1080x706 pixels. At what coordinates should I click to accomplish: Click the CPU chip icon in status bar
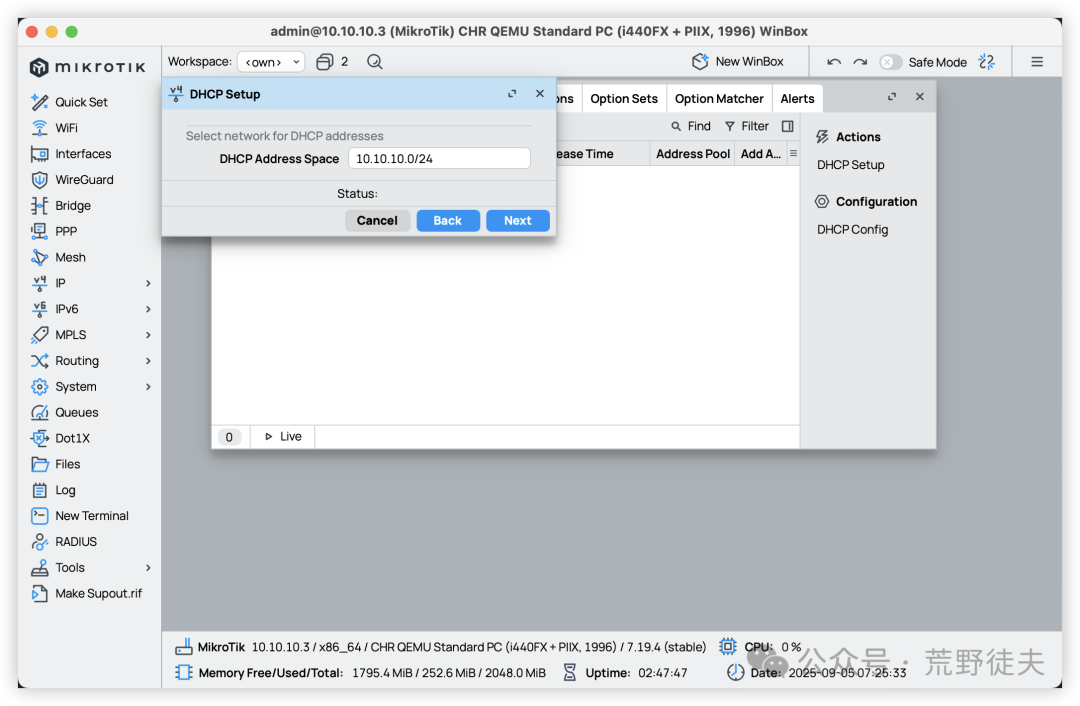tap(727, 647)
